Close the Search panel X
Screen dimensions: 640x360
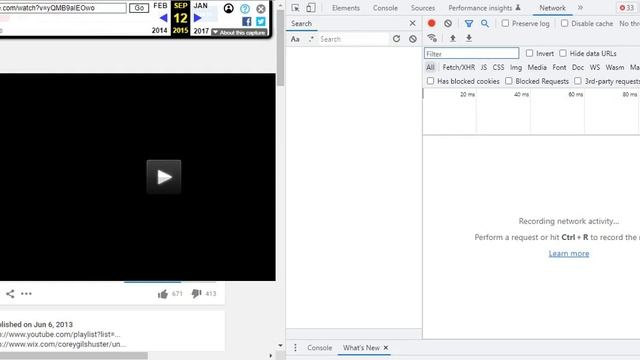pyautogui.click(x=412, y=23)
